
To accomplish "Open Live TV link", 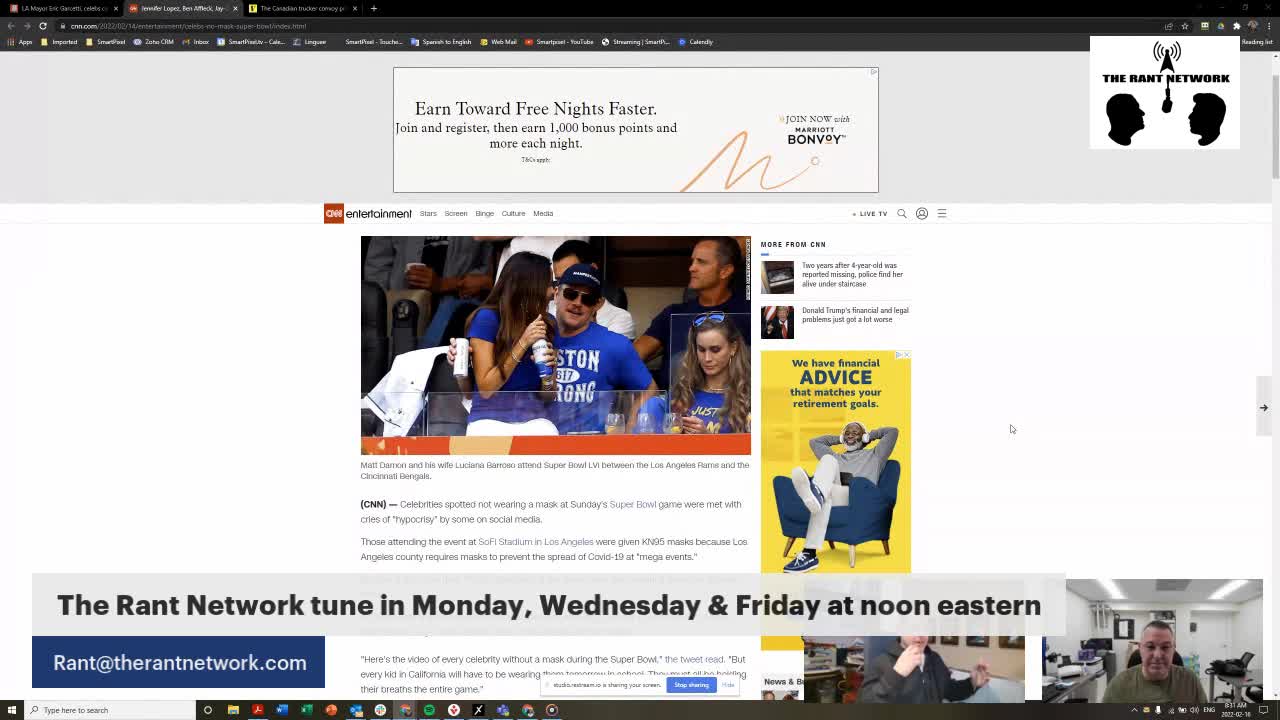I will 870,213.
